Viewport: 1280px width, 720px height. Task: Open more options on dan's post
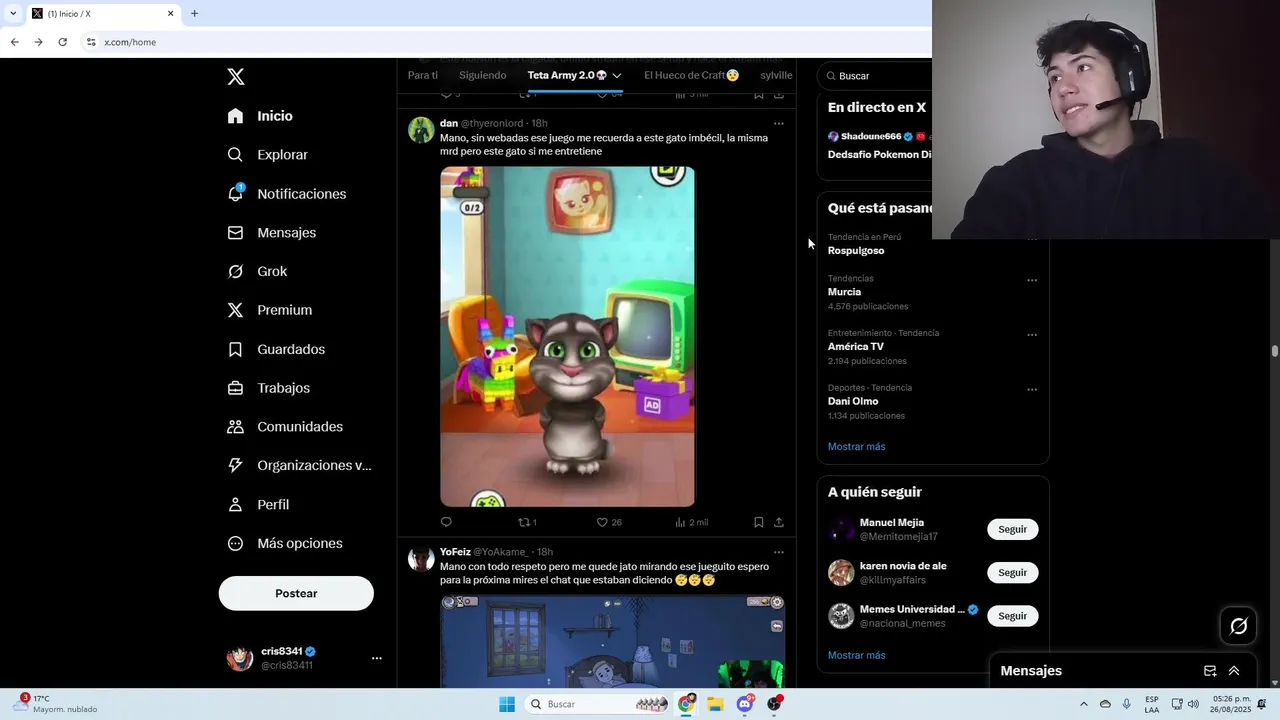(x=779, y=124)
